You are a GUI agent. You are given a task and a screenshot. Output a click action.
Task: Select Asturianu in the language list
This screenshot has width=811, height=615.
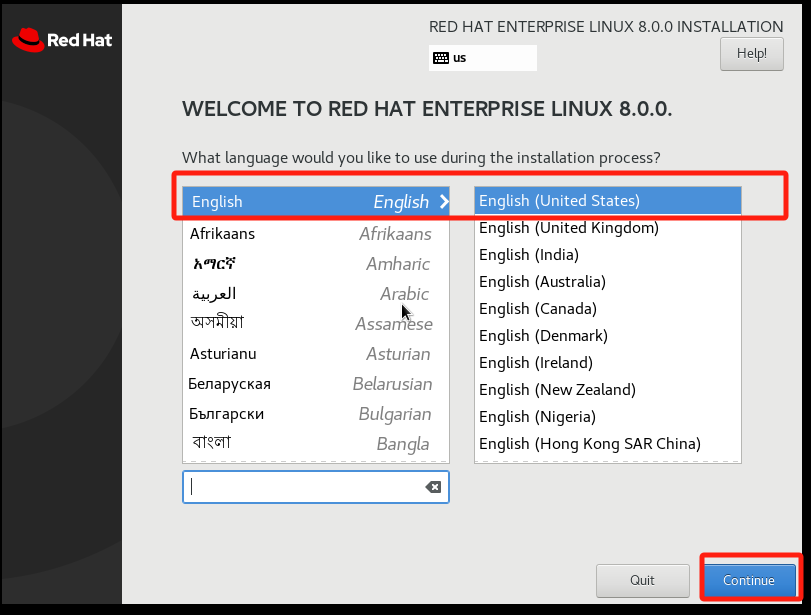pyautogui.click(x=316, y=354)
